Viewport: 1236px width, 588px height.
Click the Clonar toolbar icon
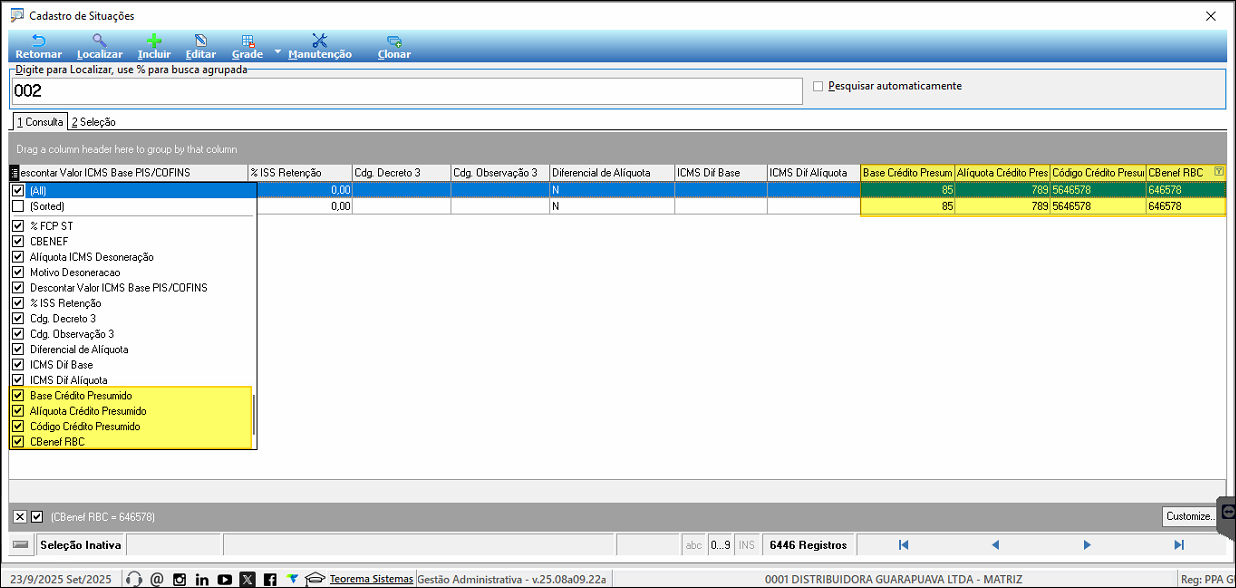[x=394, y=41]
